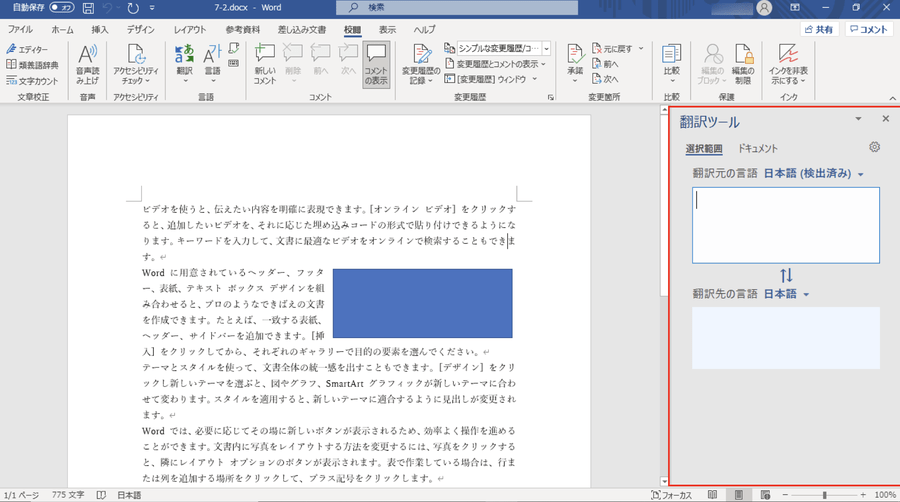Switch to the 参考資料 (References) ribbon tab
Viewport: 900px width, 502px height.
[x=241, y=30]
